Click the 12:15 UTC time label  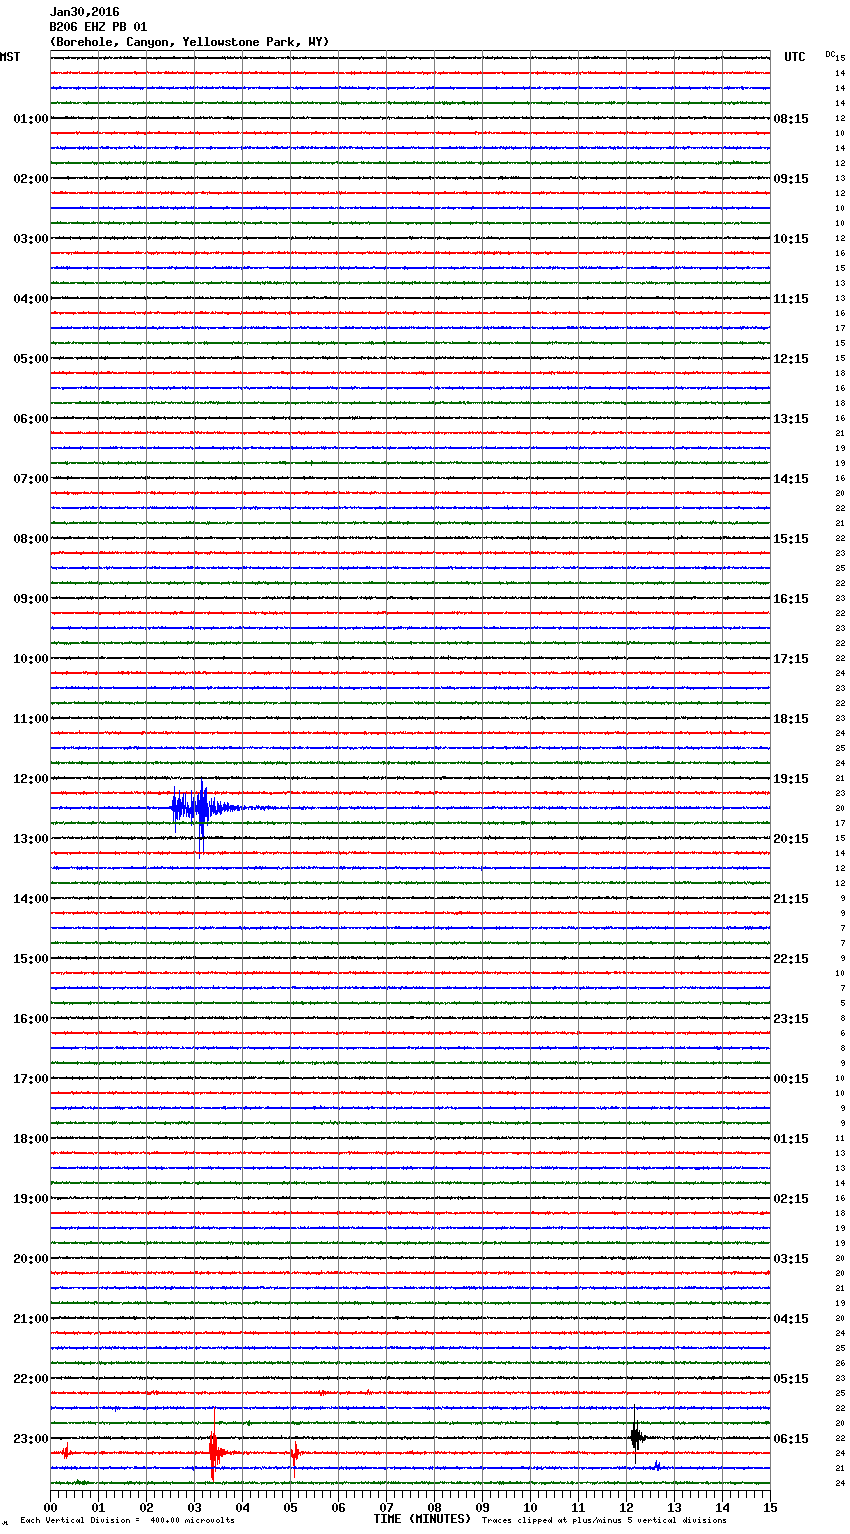[791, 359]
